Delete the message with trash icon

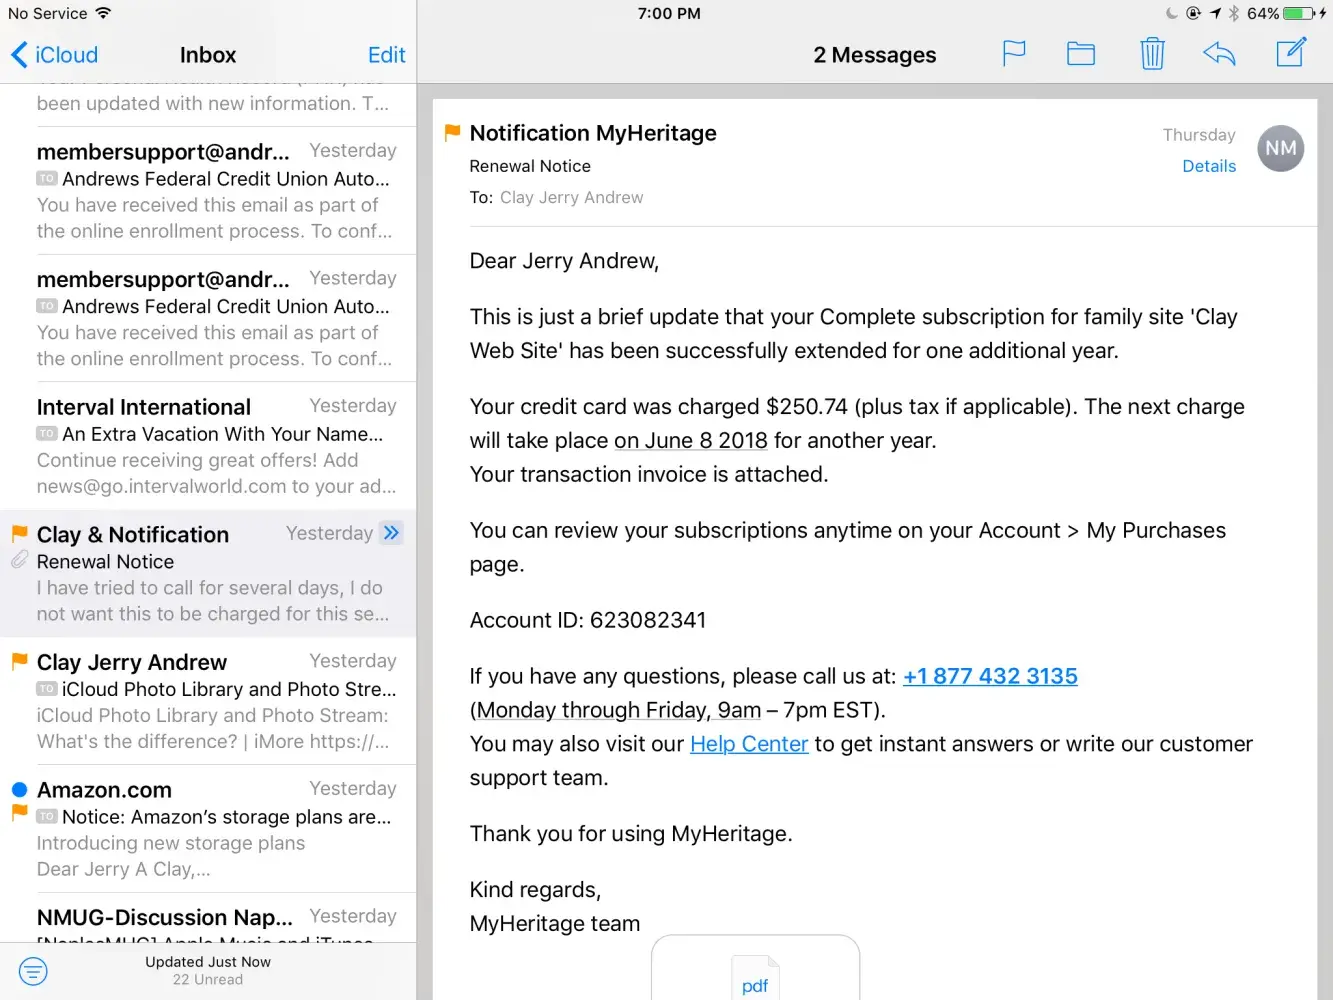(x=1152, y=53)
